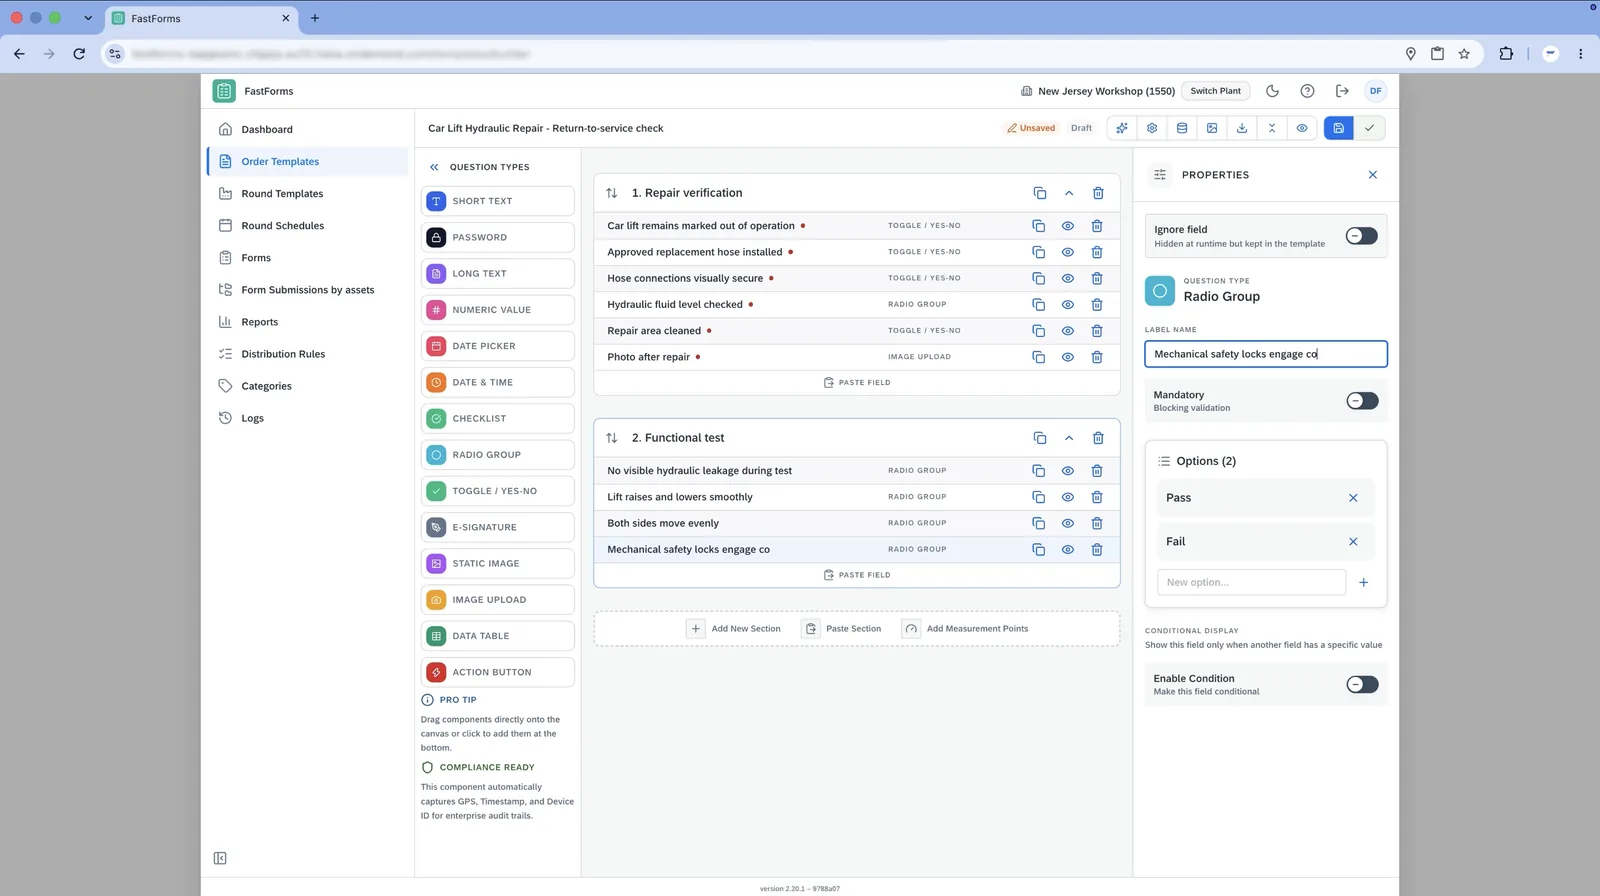Reorder handle for Repair verification section
Screen dimensions: 1600x896
click(612, 193)
